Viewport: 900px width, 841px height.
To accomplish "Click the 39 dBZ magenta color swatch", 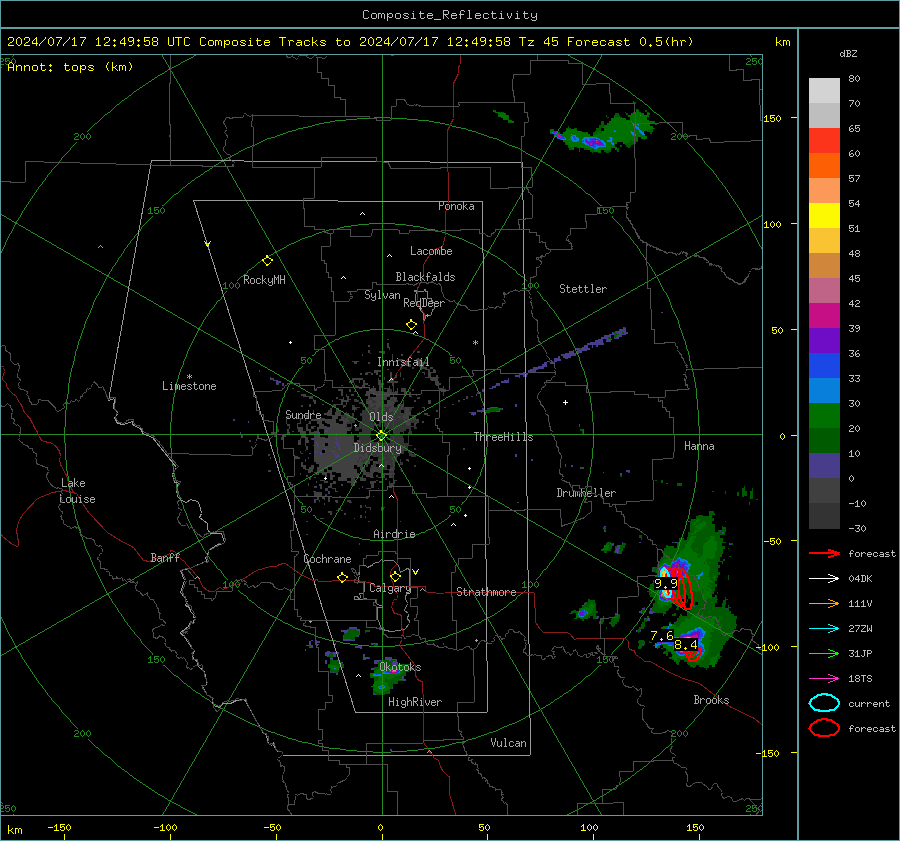I will (x=824, y=316).
